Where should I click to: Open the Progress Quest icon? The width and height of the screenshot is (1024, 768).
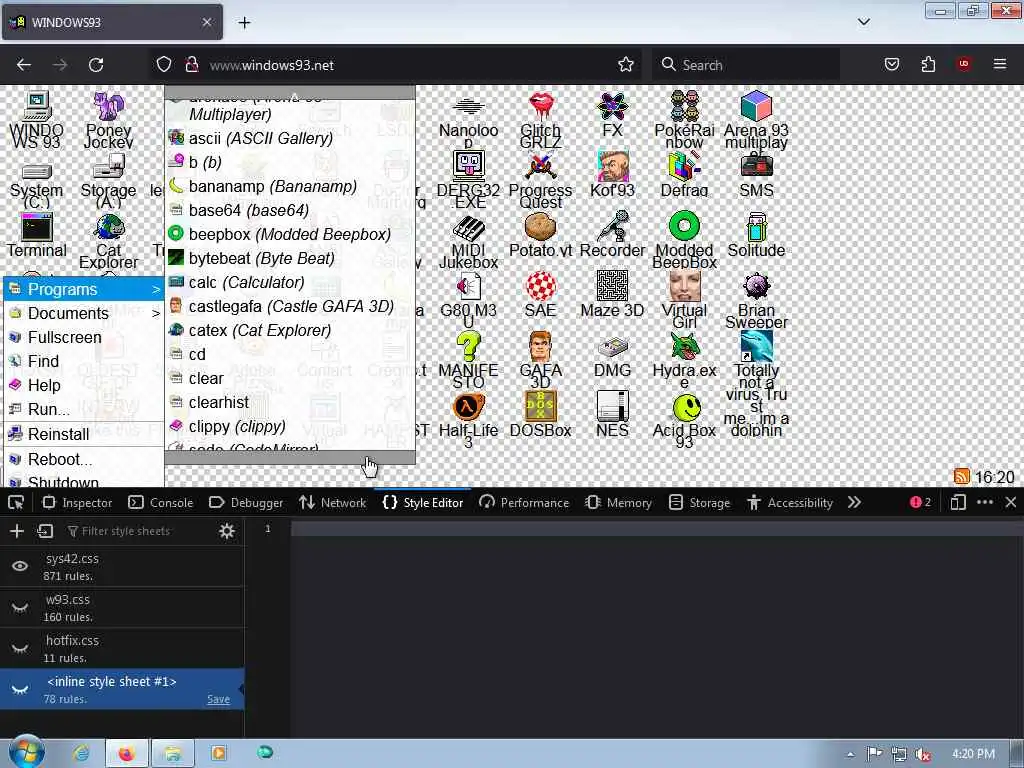pyautogui.click(x=541, y=181)
